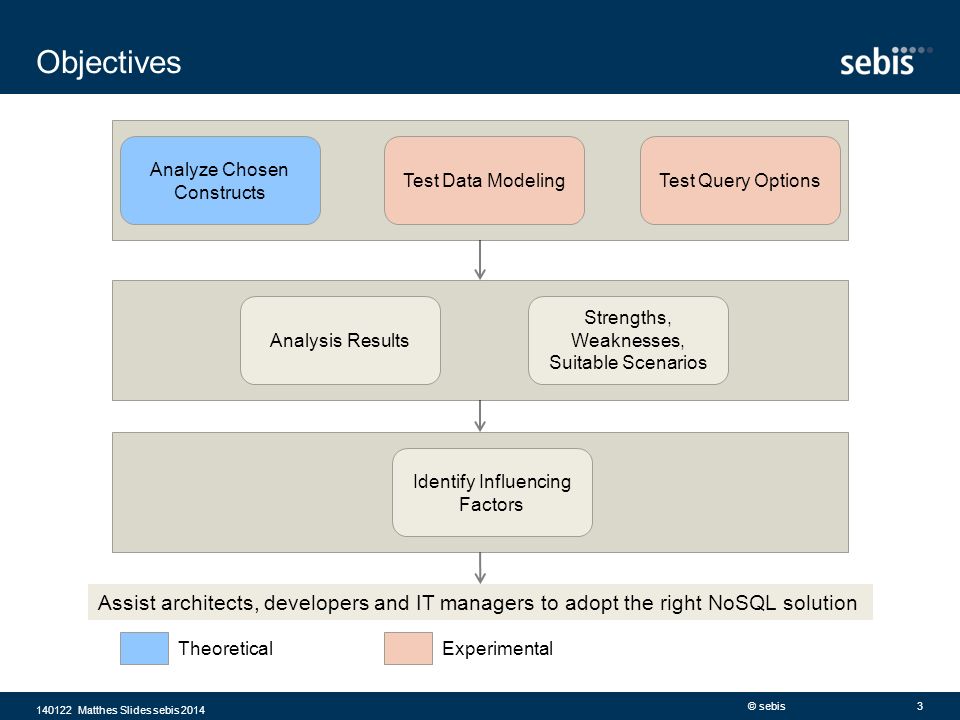960x720 pixels.
Task: Click the arrow below the top row
Action: tap(480, 260)
